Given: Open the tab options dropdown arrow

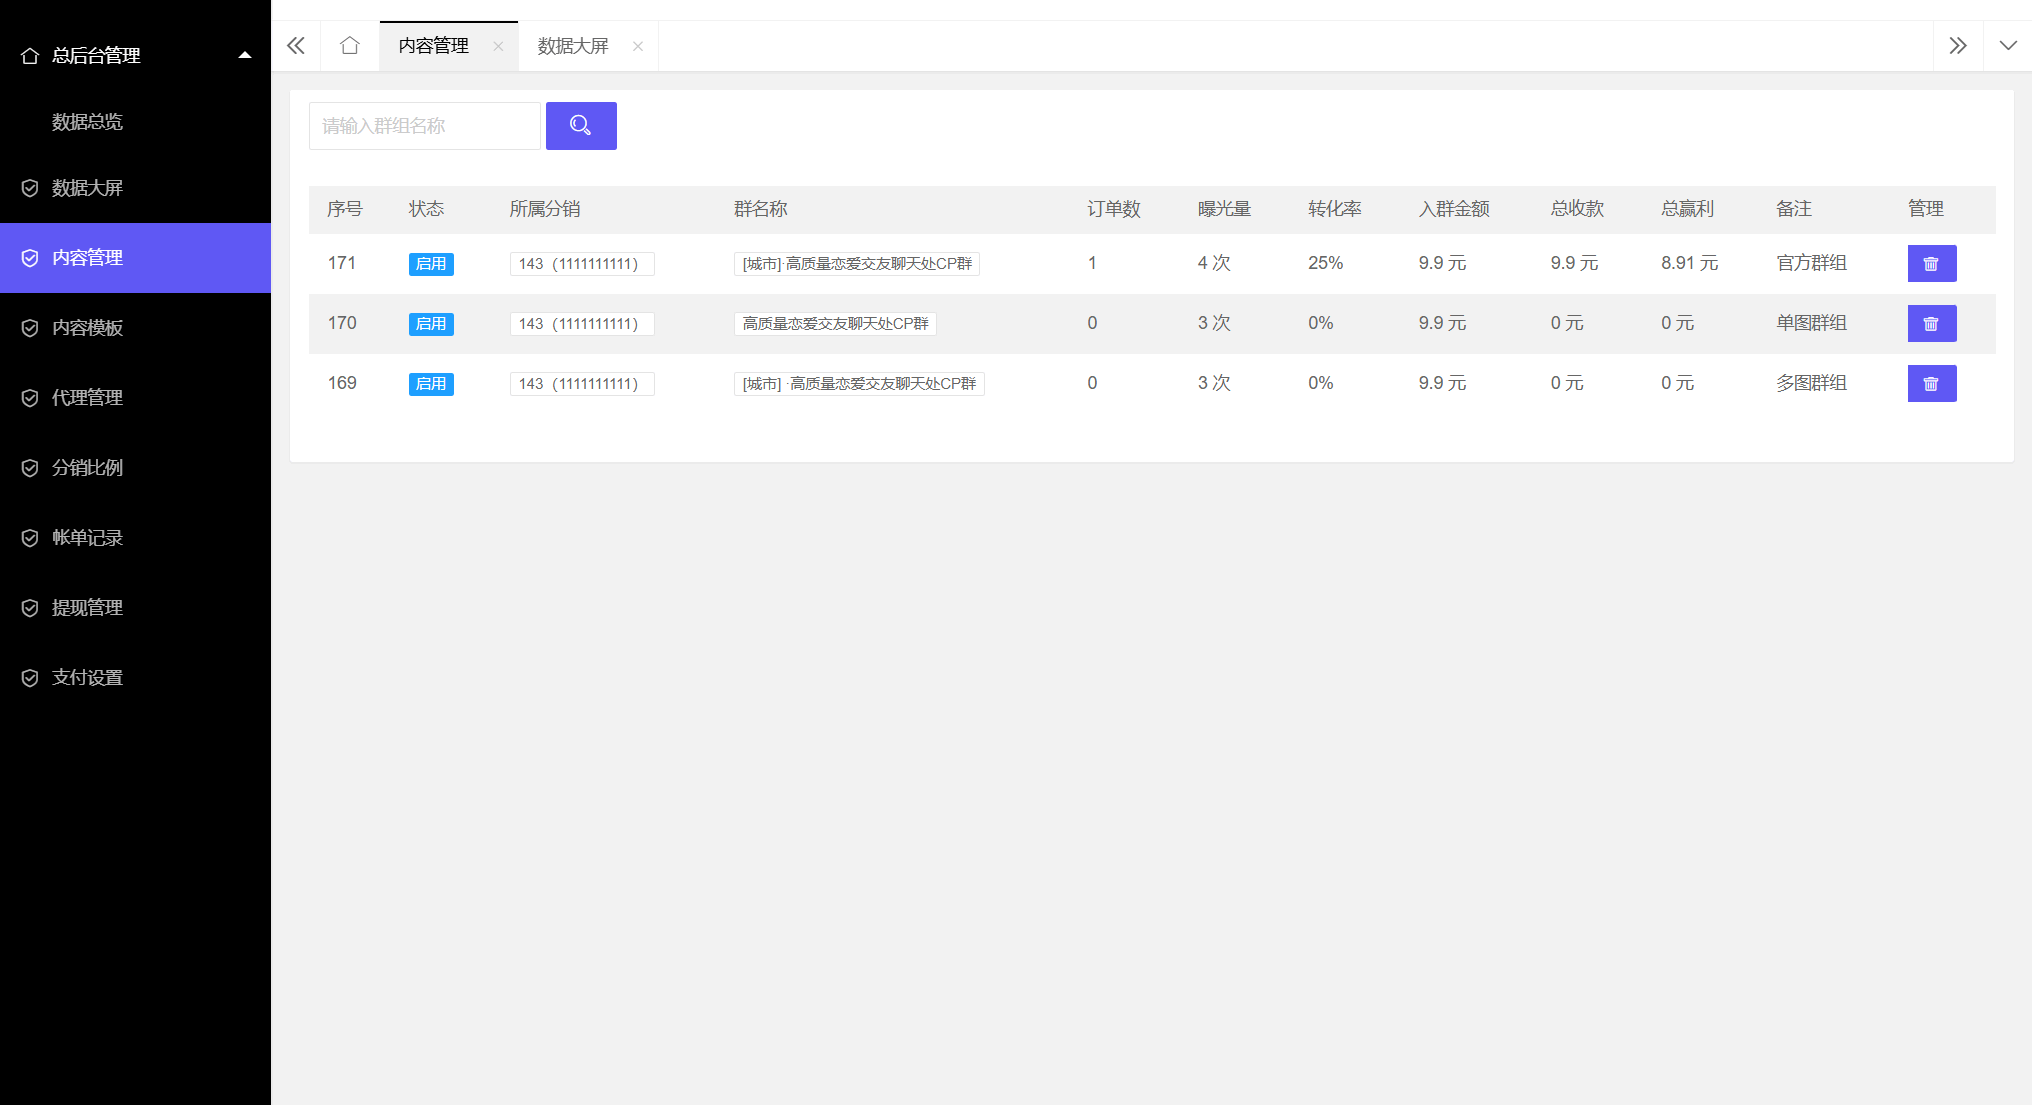Looking at the screenshot, I should click(2007, 46).
